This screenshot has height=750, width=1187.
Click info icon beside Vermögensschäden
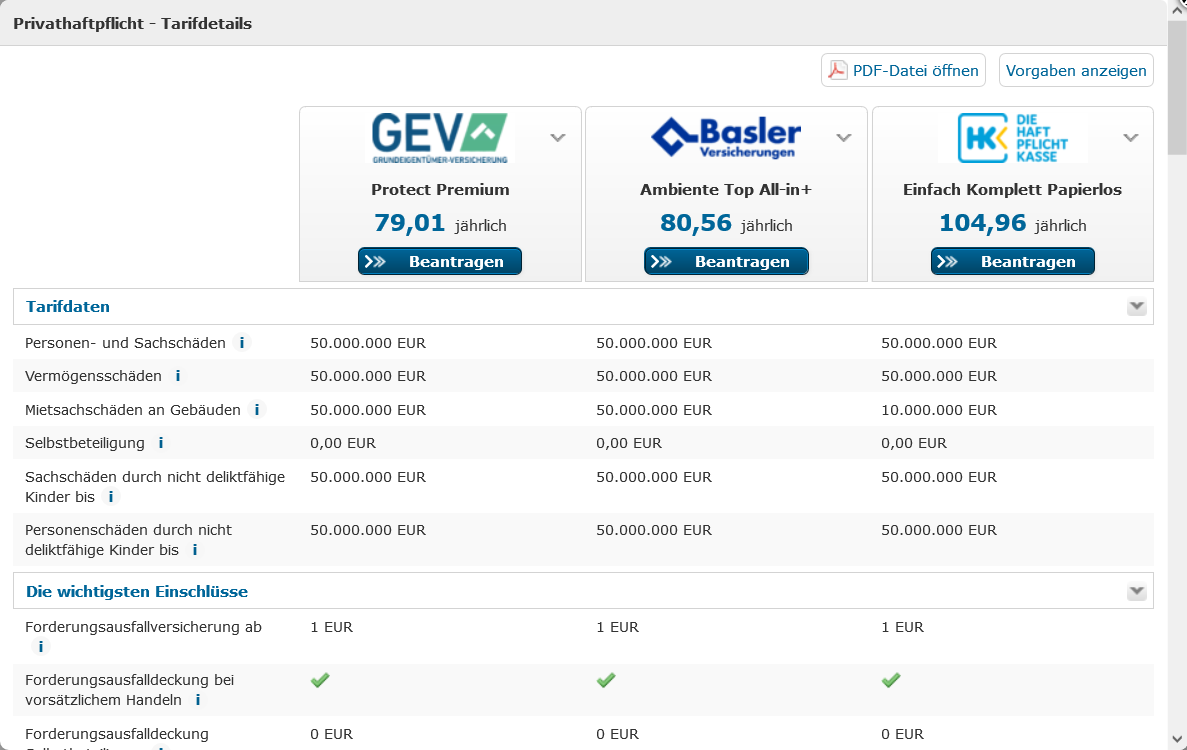coord(178,376)
